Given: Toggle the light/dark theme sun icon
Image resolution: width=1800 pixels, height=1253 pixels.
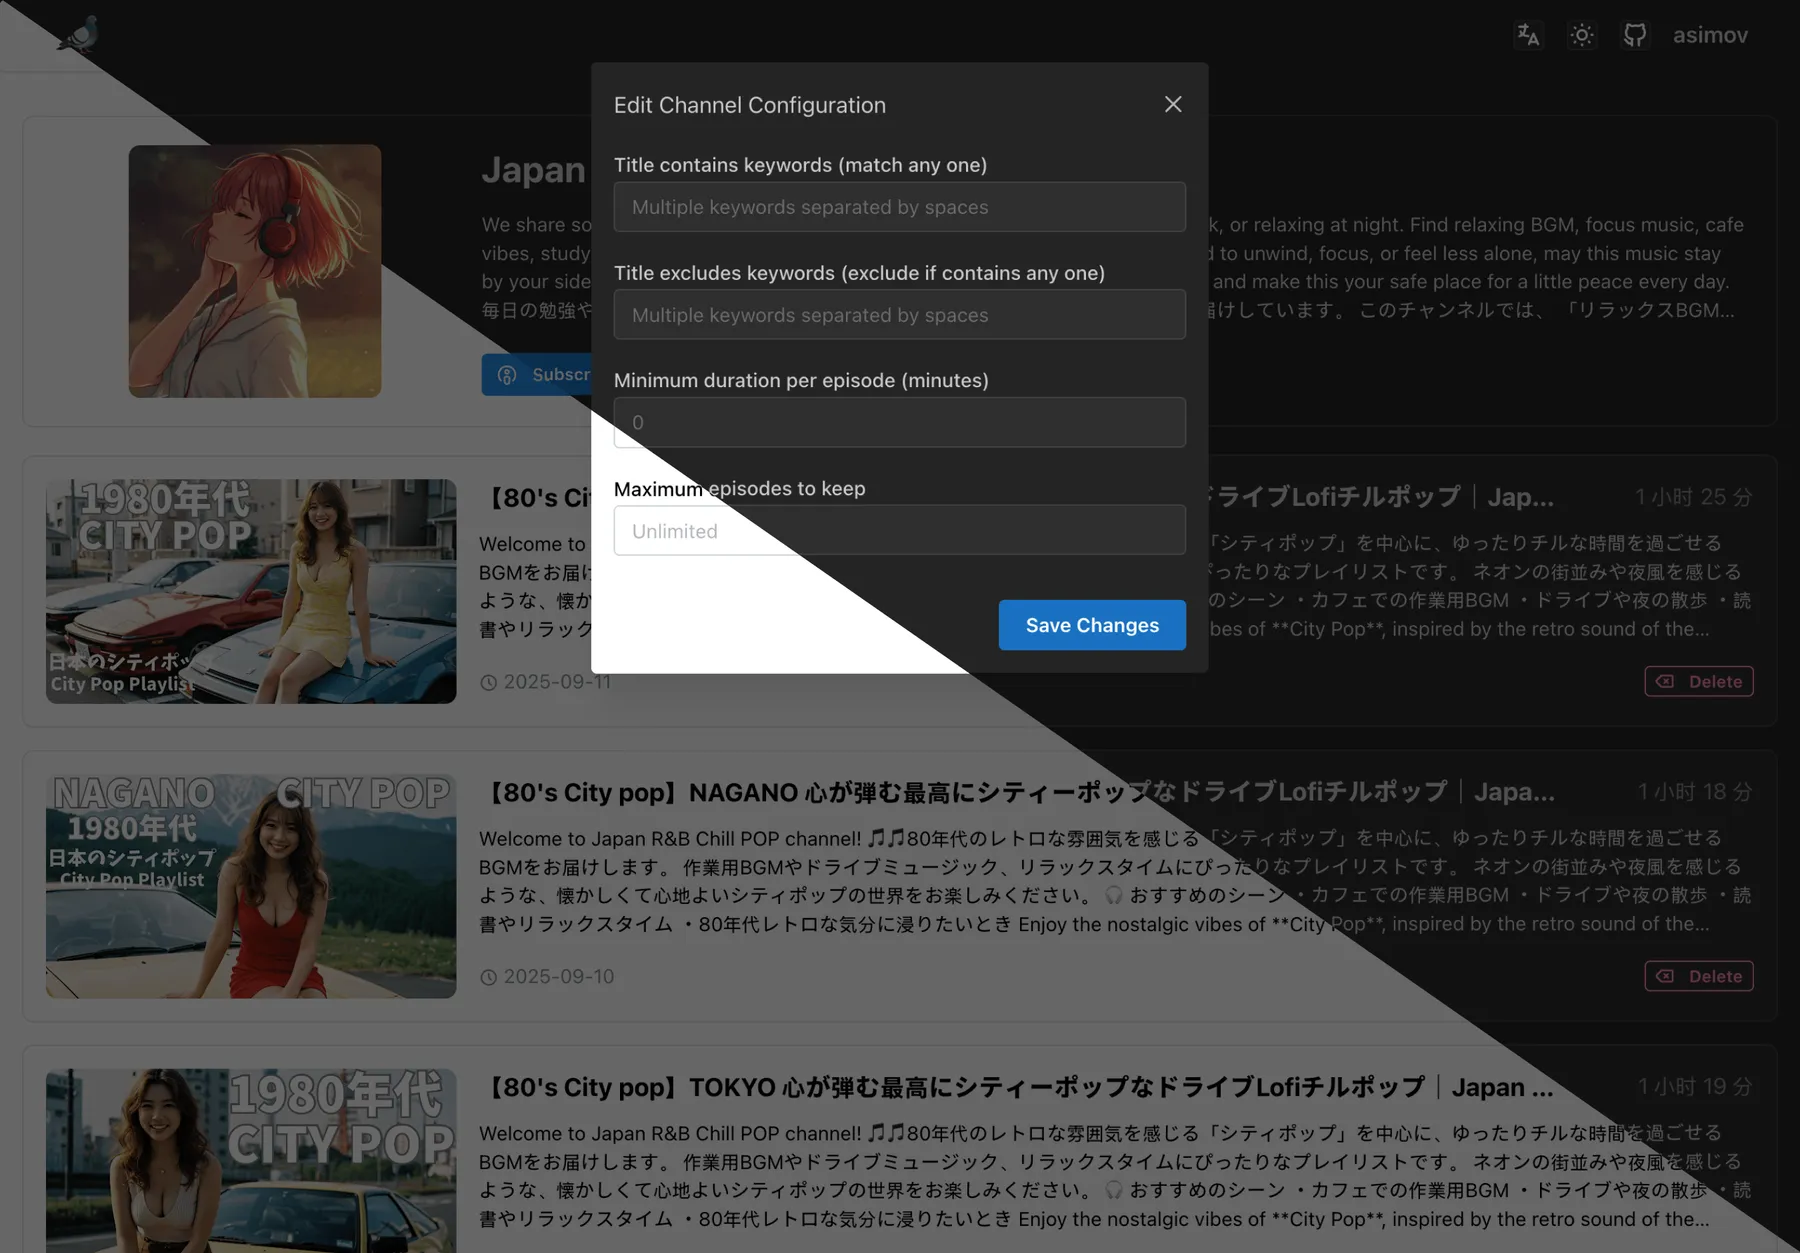Looking at the screenshot, I should [1581, 35].
